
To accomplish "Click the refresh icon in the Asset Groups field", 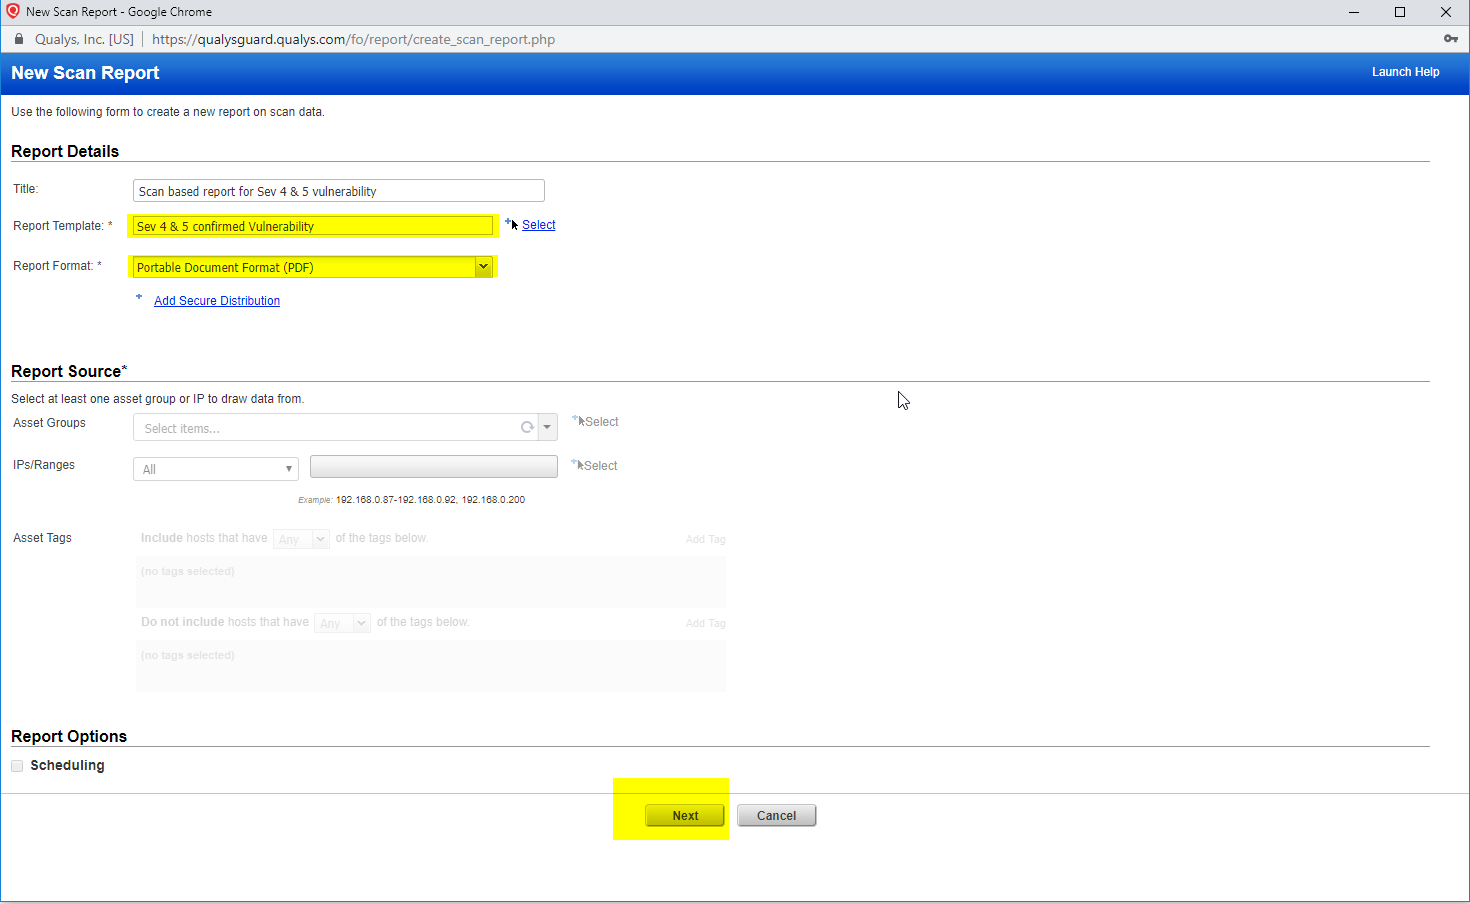I will (x=527, y=427).
